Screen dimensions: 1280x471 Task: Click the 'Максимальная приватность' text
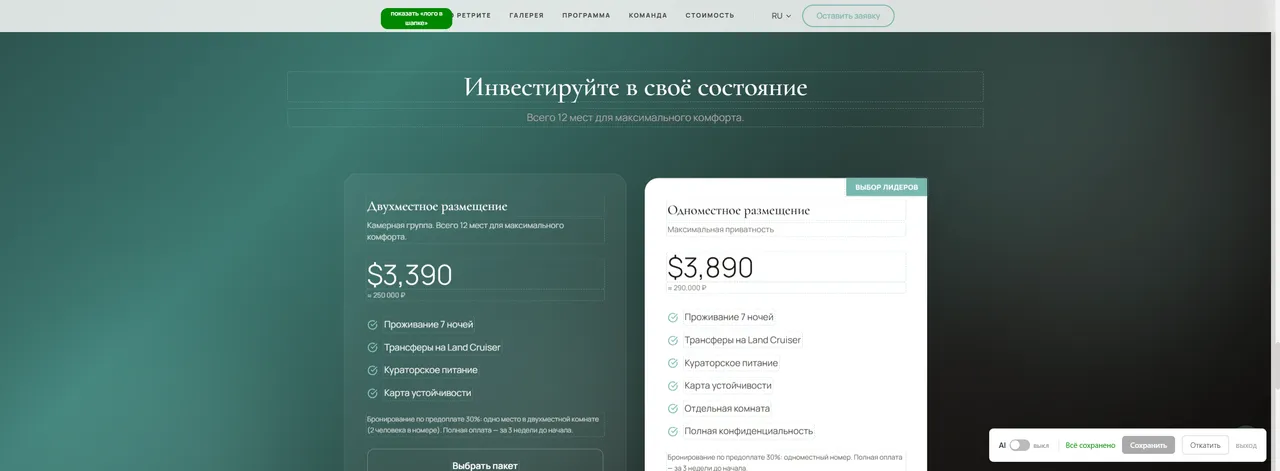pos(721,230)
